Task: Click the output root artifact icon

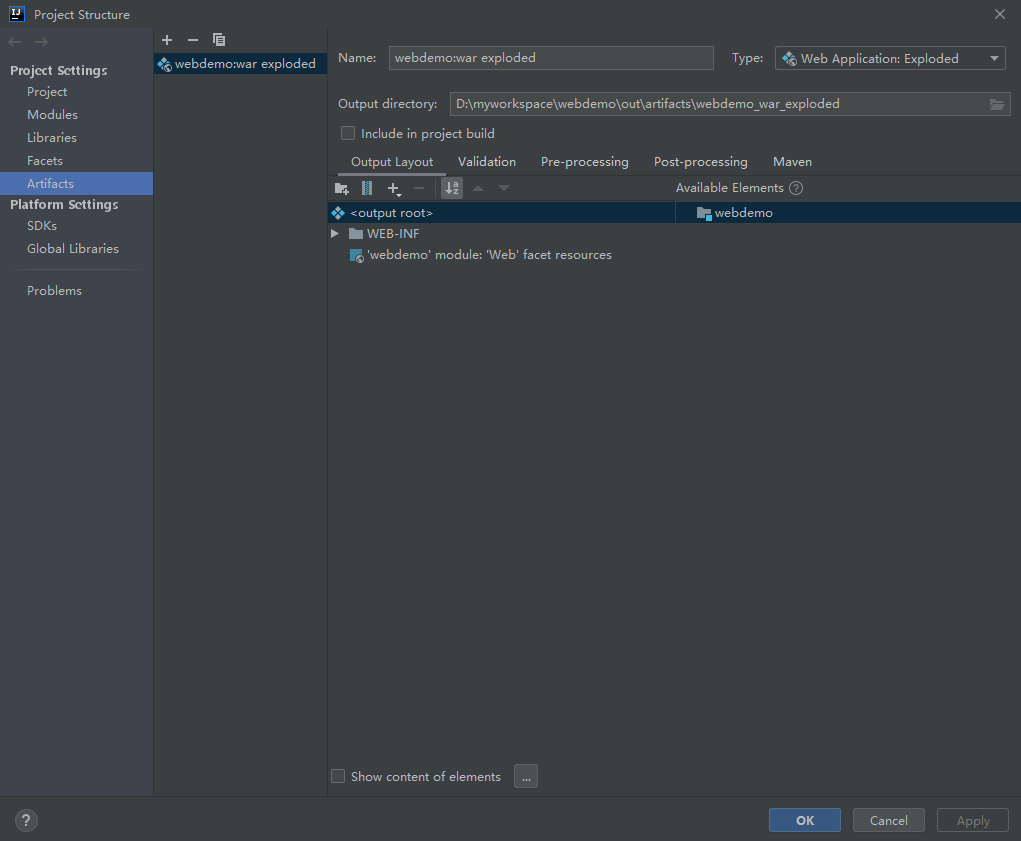Action: [338, 213]
